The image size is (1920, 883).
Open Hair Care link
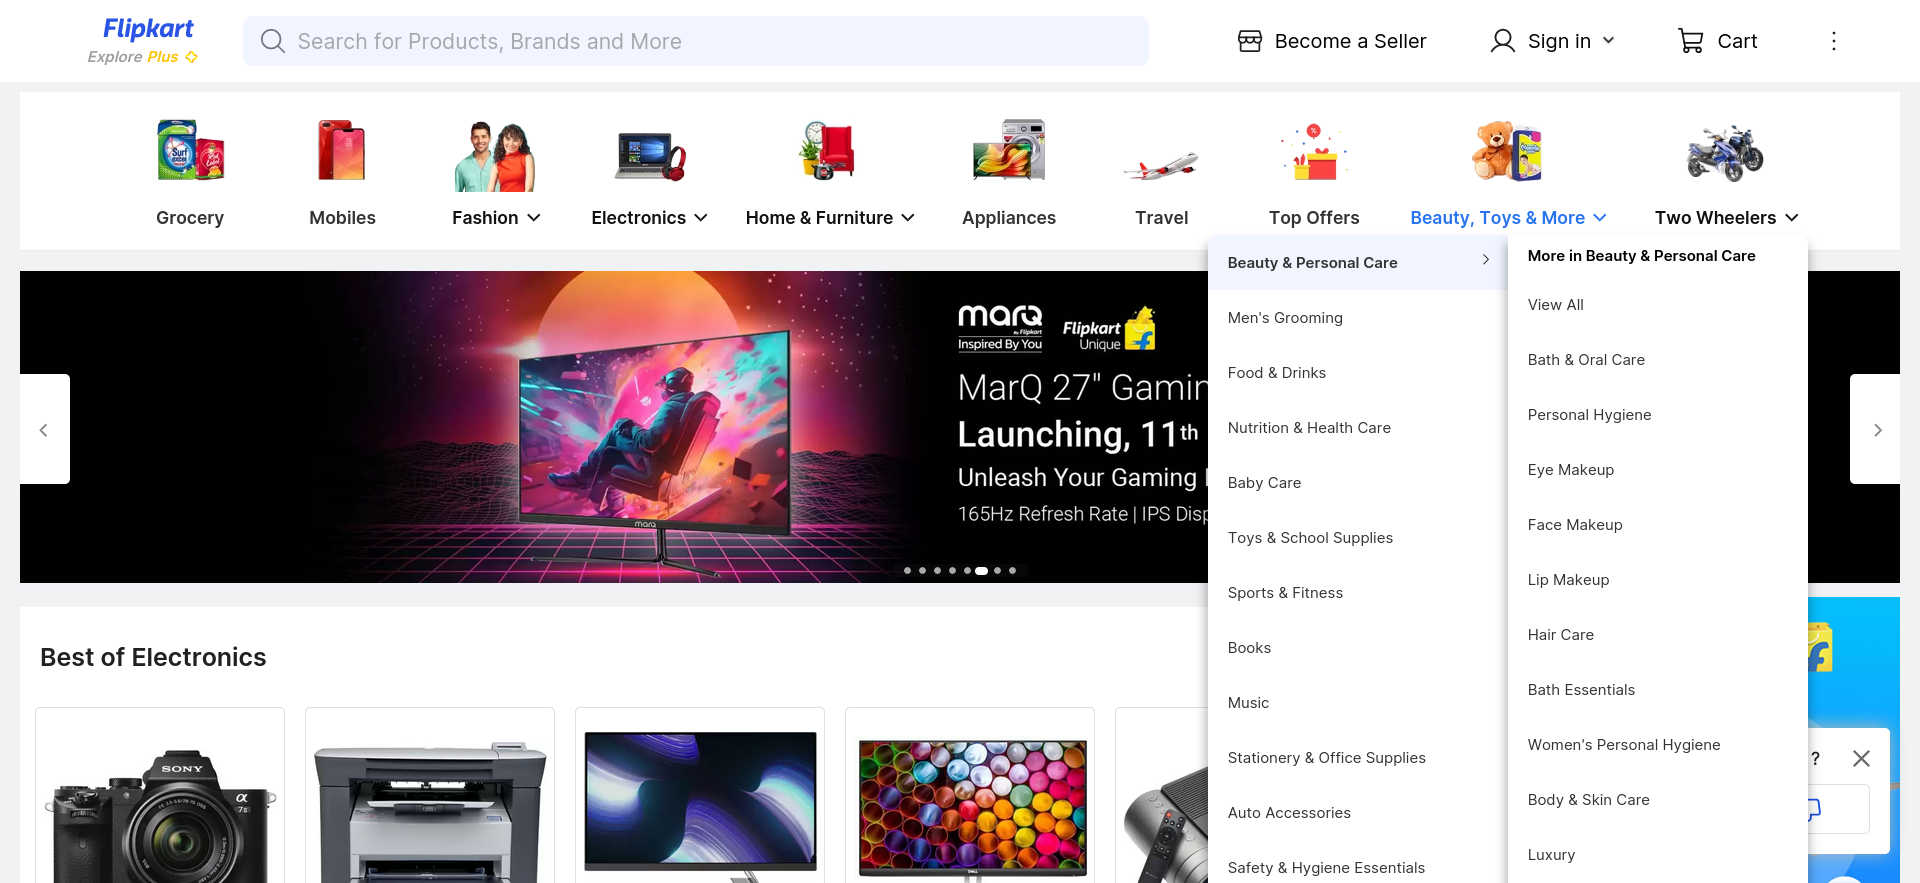click(x=1560, y=635)
